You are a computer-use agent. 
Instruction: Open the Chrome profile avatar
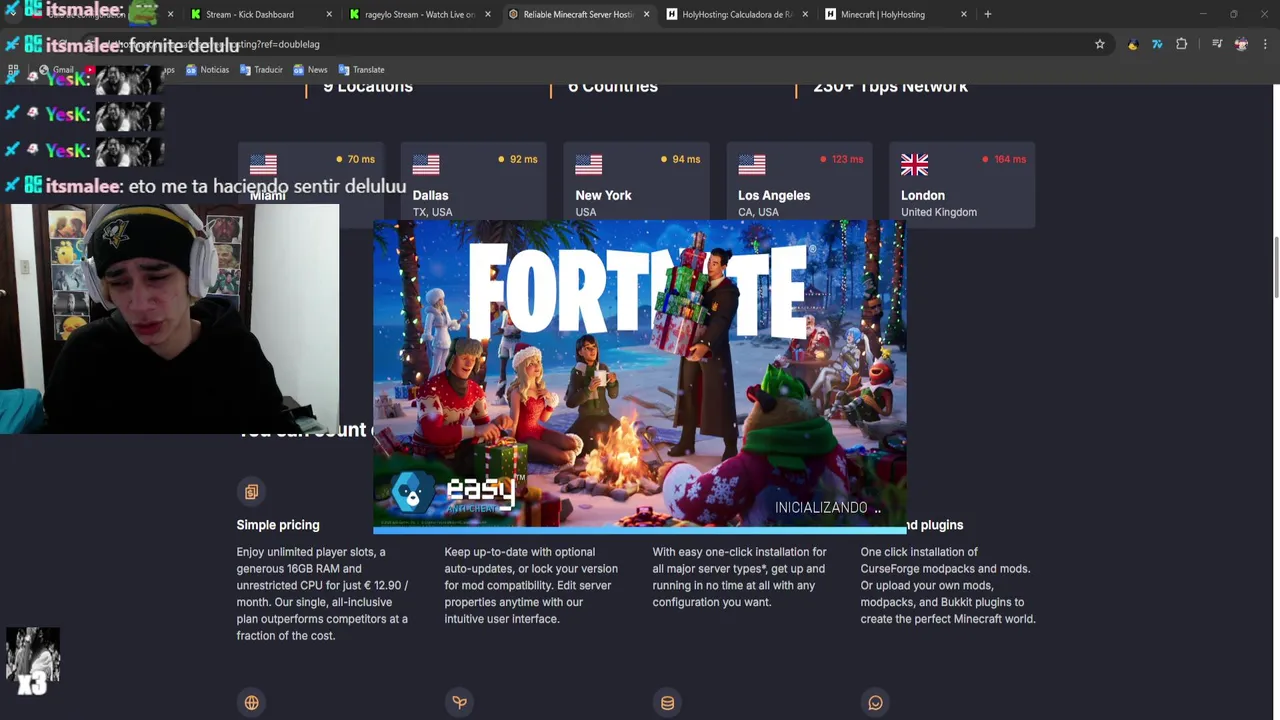tap(1241, 44)
